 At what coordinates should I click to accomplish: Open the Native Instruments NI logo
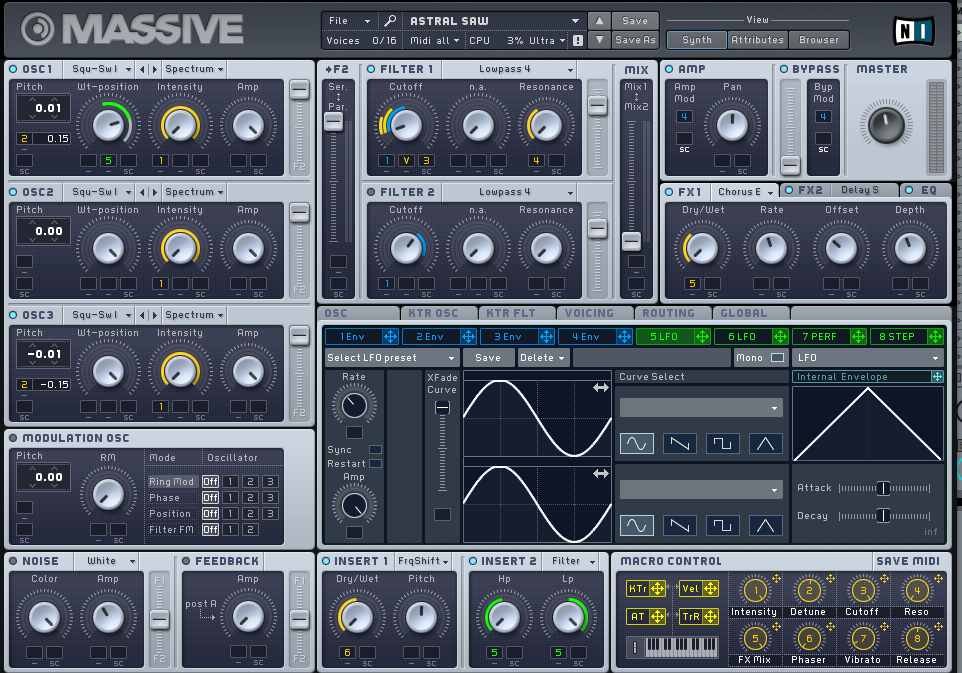(x=914, y=30)
